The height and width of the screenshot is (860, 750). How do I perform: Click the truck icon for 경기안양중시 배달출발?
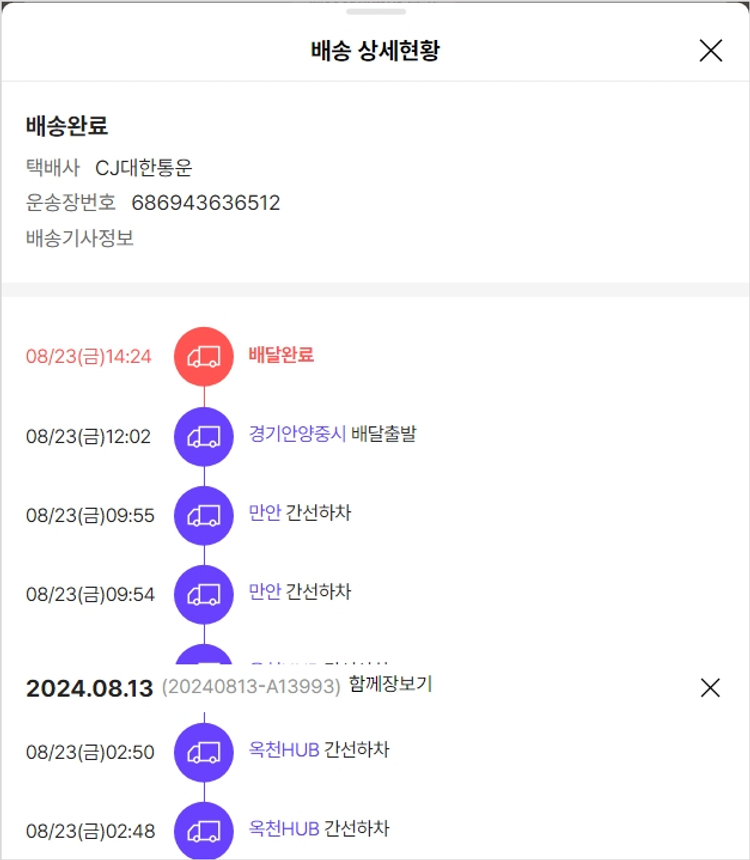pyautogui.click(x=204, y=436)
